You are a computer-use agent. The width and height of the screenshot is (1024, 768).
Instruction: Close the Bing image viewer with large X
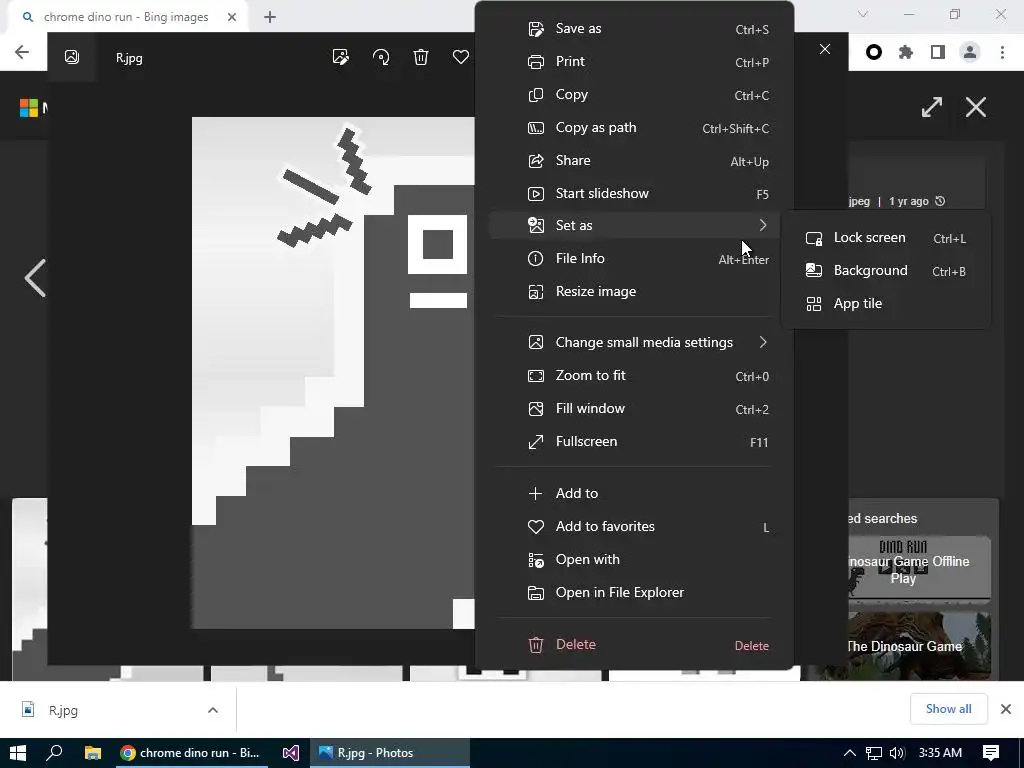[976, 107]
